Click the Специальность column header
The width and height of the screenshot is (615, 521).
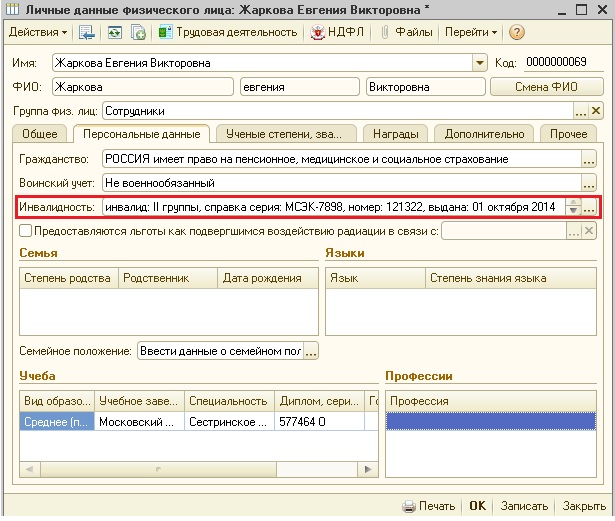229,401
